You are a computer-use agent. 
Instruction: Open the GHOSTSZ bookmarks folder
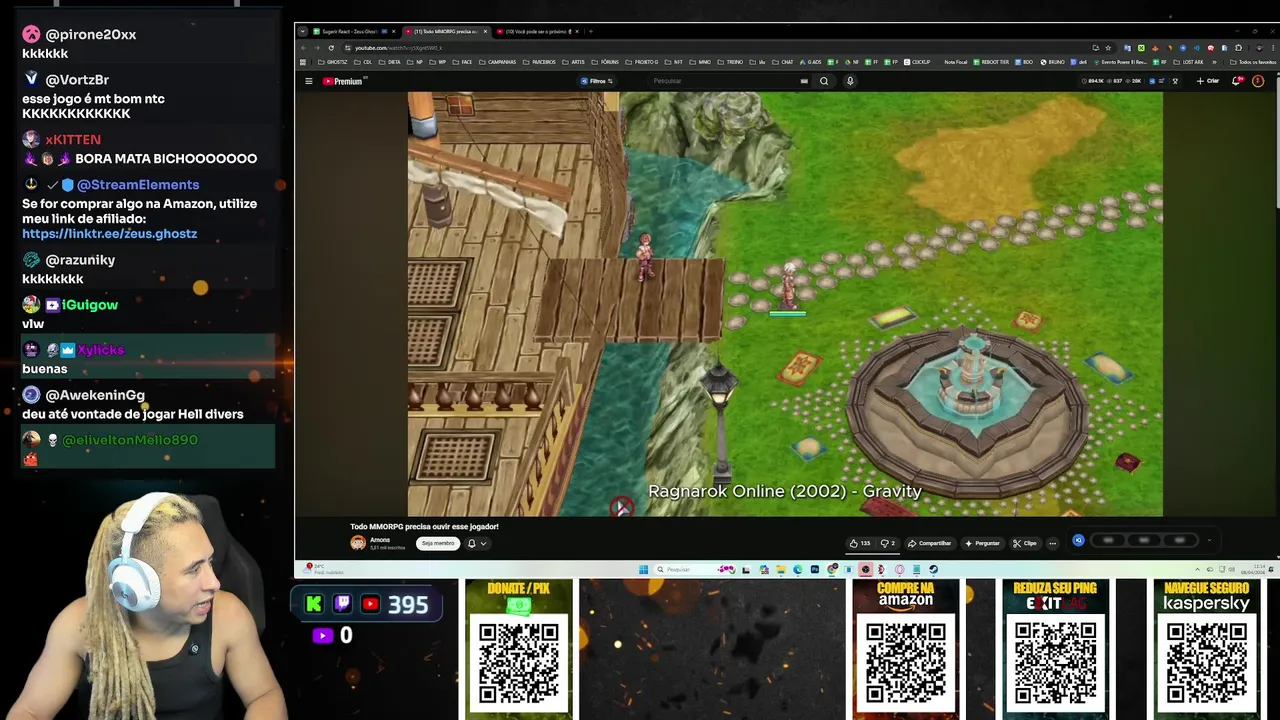click(333, 62)
